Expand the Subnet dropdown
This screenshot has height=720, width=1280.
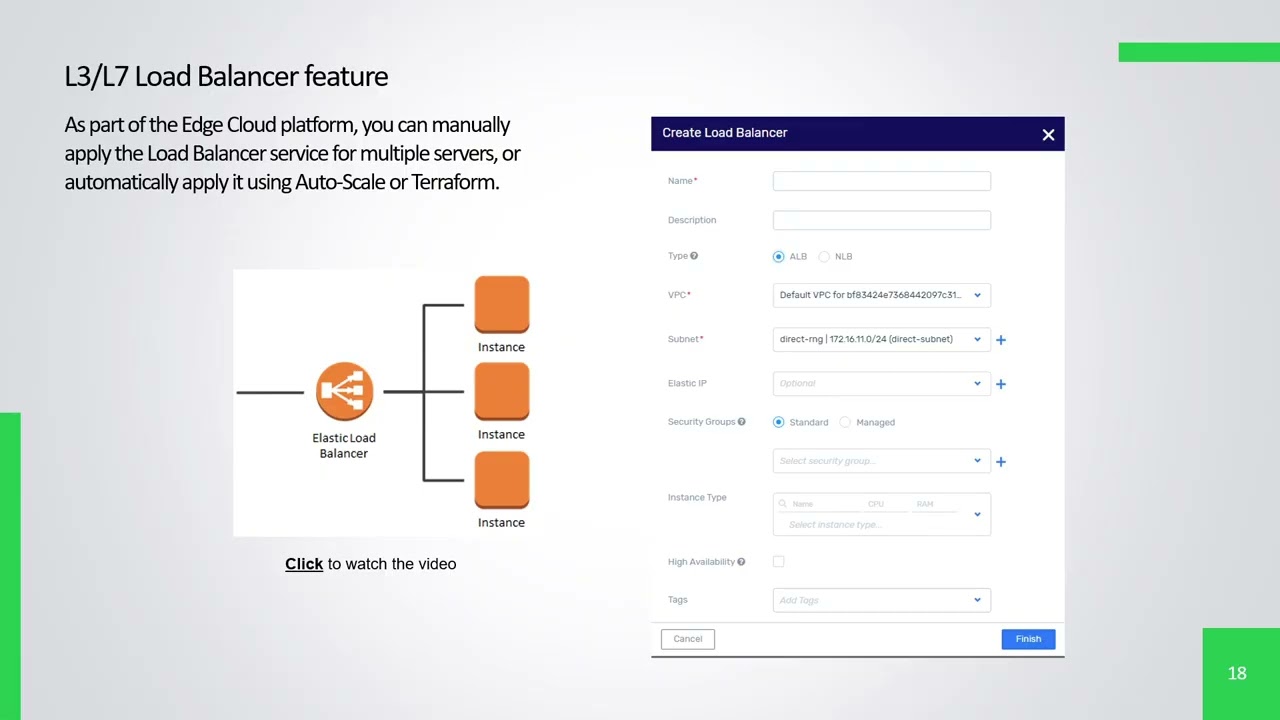tap(882, 339)
